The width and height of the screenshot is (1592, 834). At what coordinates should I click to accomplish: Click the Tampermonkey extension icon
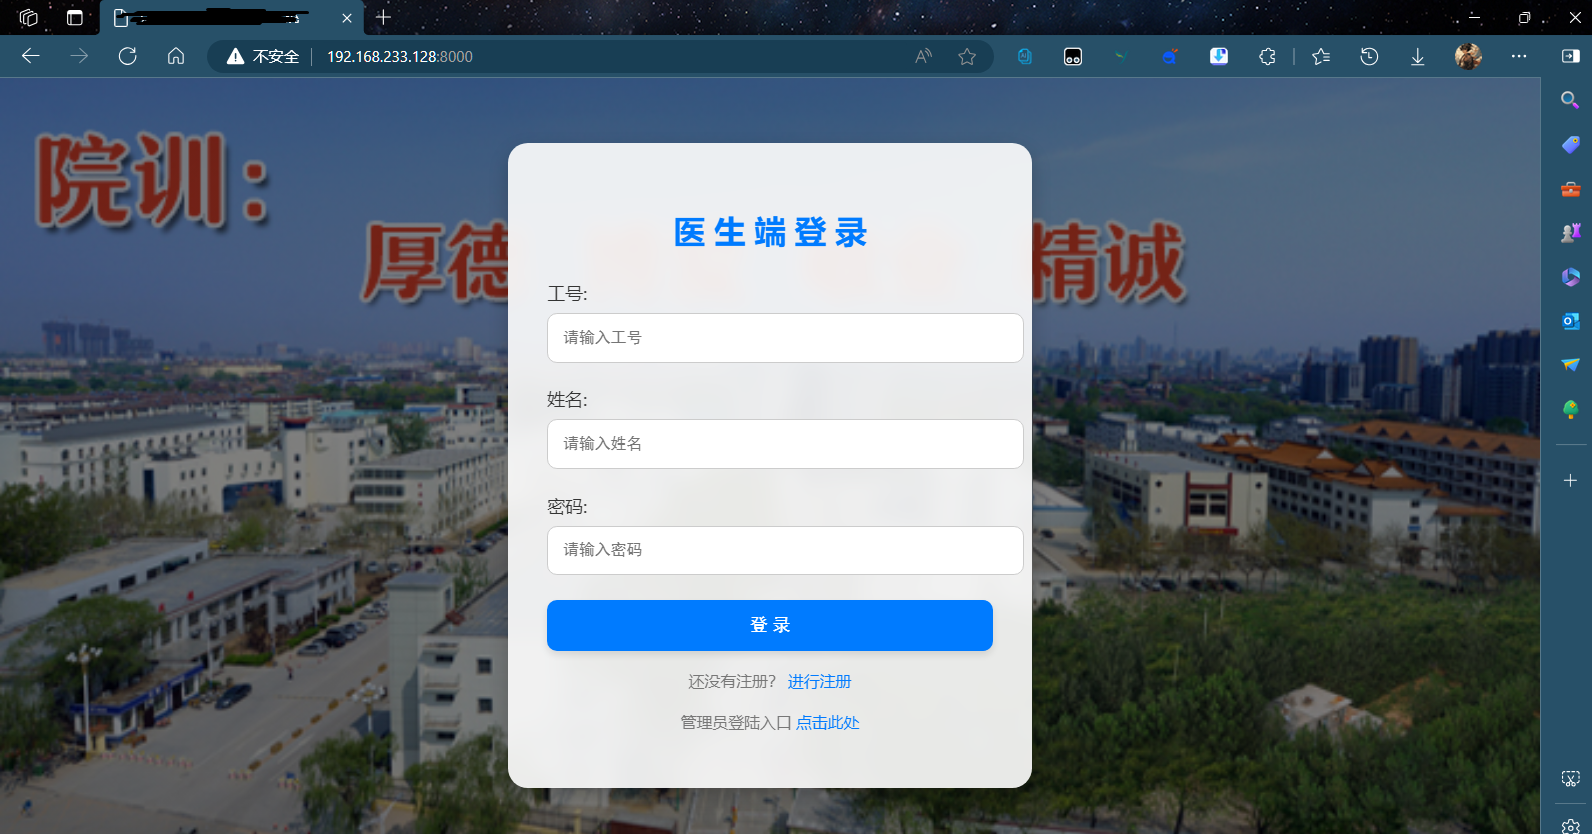[x=1073, y=57]
